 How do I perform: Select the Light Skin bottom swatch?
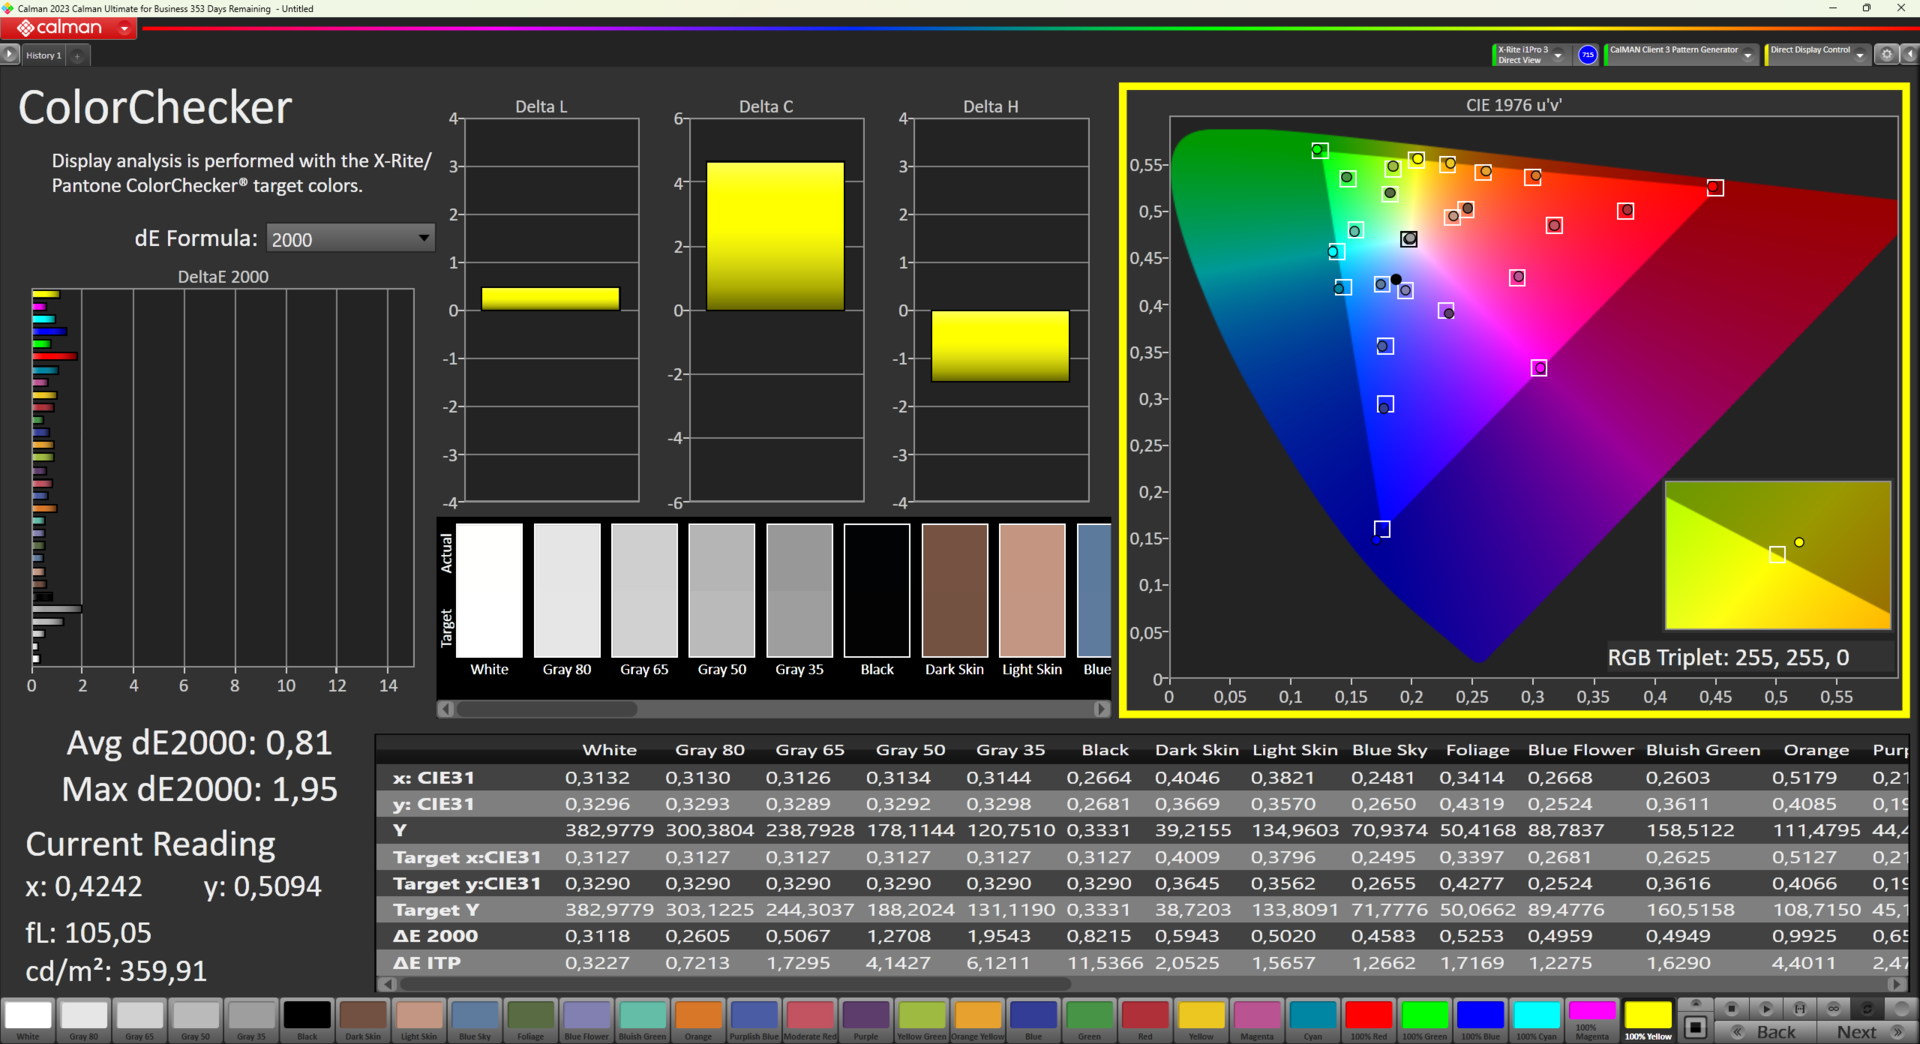419,1020
